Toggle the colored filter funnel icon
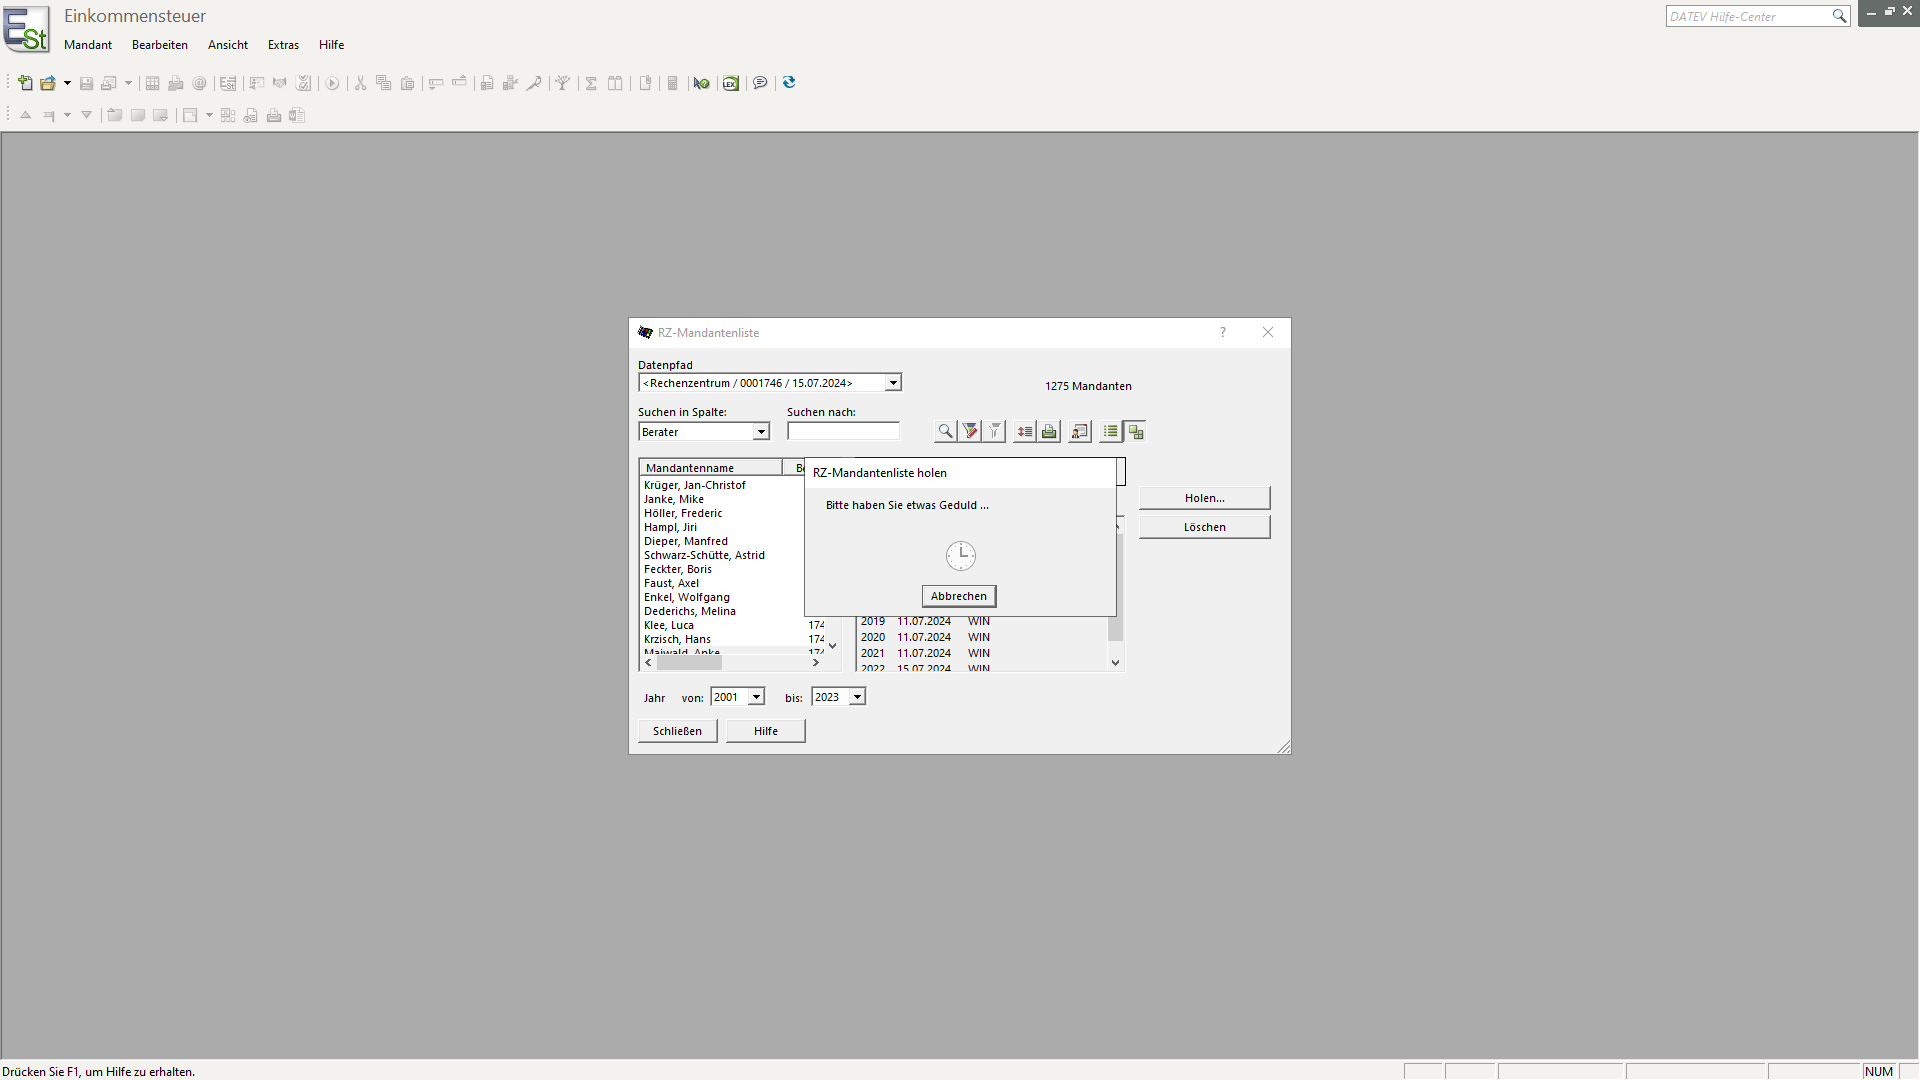1920x1080 pixels. pos(970,432)
